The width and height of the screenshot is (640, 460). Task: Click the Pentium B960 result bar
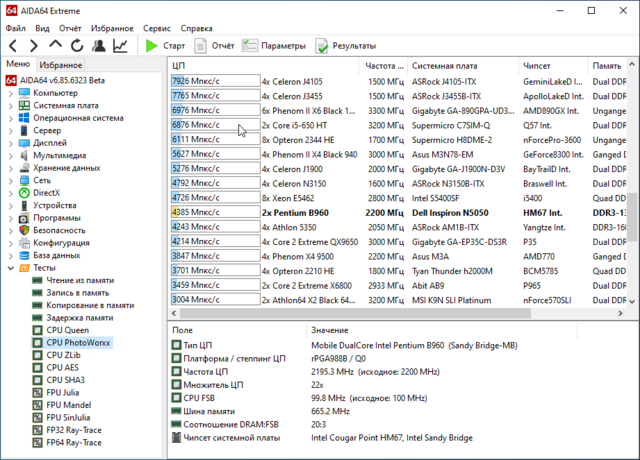coord(214,212)
